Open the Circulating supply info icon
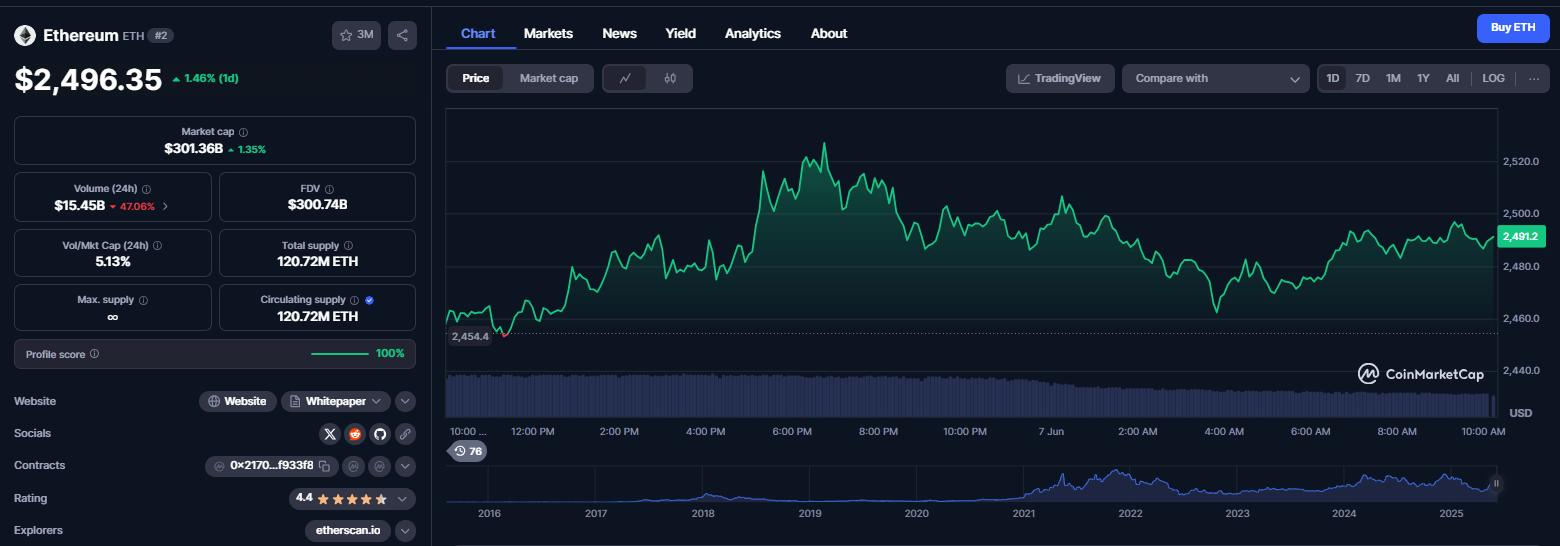This screenshot has width=1560, height=546. pyautogui.click(x=355, y=300)
